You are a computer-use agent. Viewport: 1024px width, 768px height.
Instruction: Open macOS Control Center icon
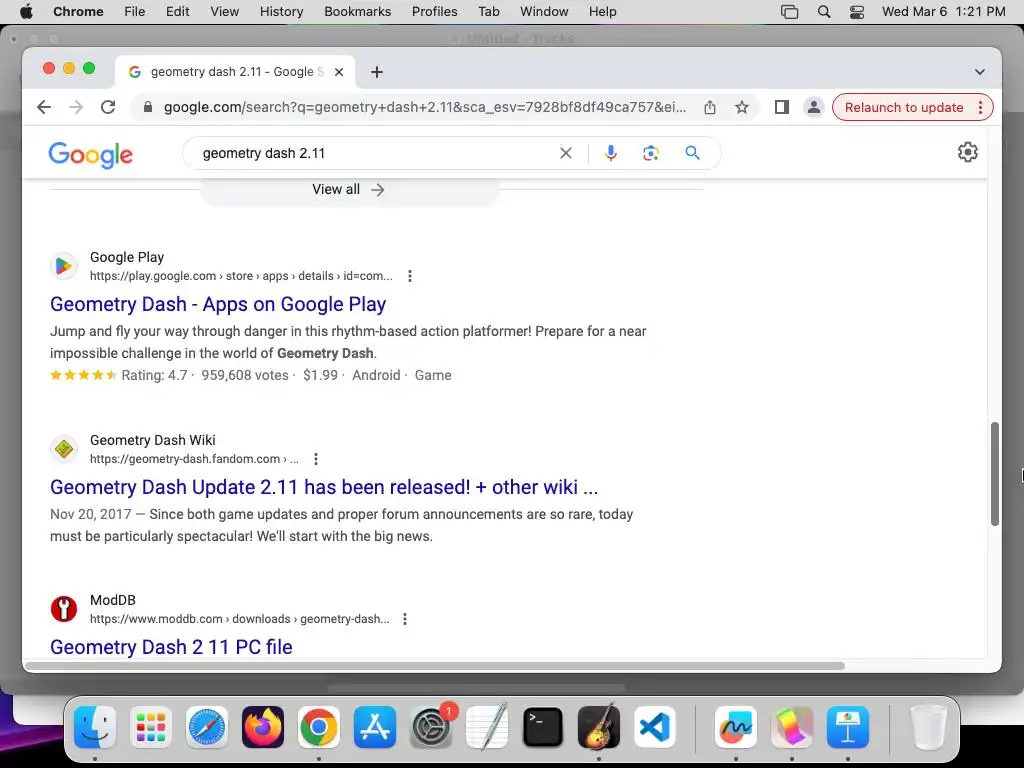click(x=857, y=12)
